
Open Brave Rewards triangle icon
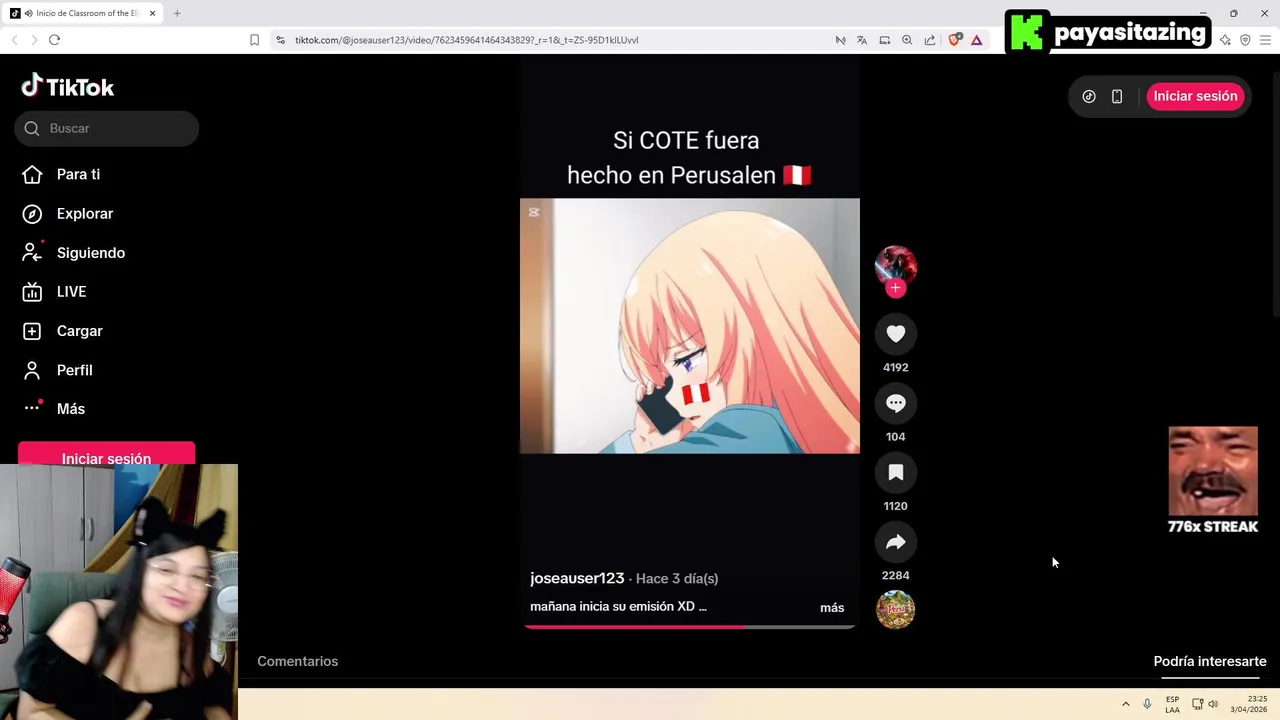click(977, 40)
